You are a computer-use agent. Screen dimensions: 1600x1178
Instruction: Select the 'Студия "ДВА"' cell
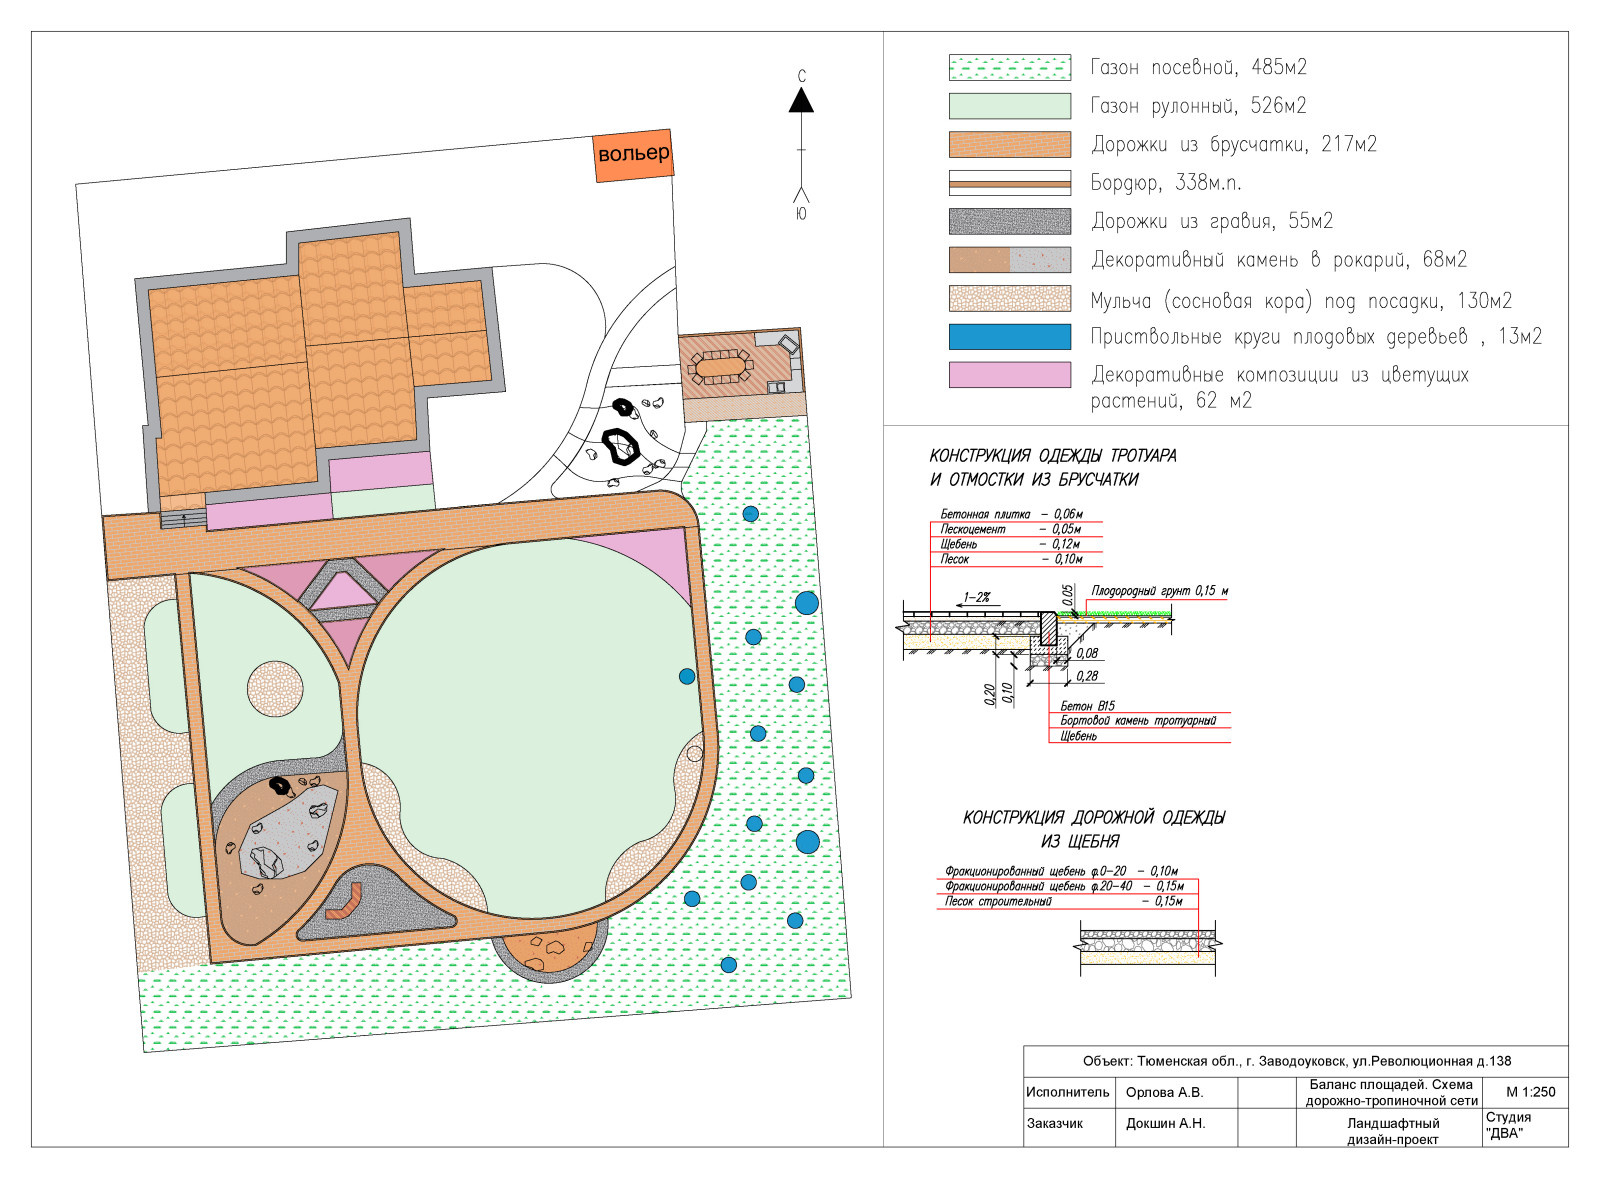[1526, 1125]
